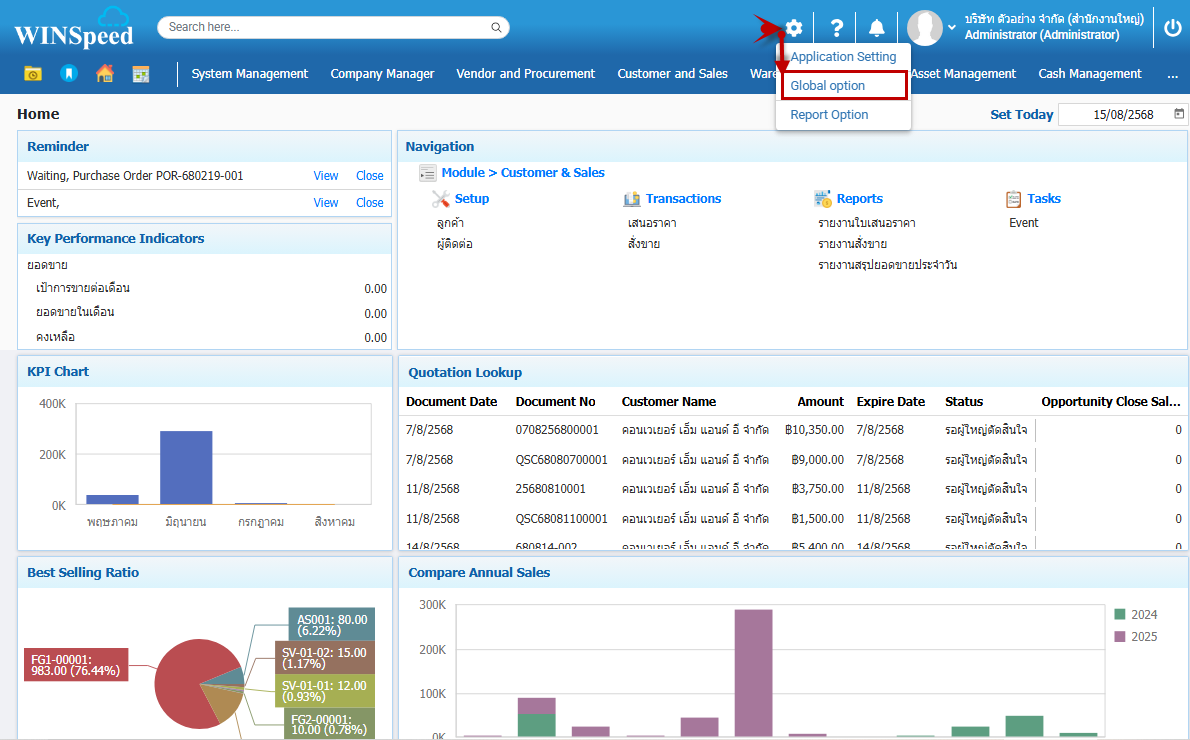Click View link for Purchase Order reminder
1190x740 pixels.
click(x=326, y=176)
